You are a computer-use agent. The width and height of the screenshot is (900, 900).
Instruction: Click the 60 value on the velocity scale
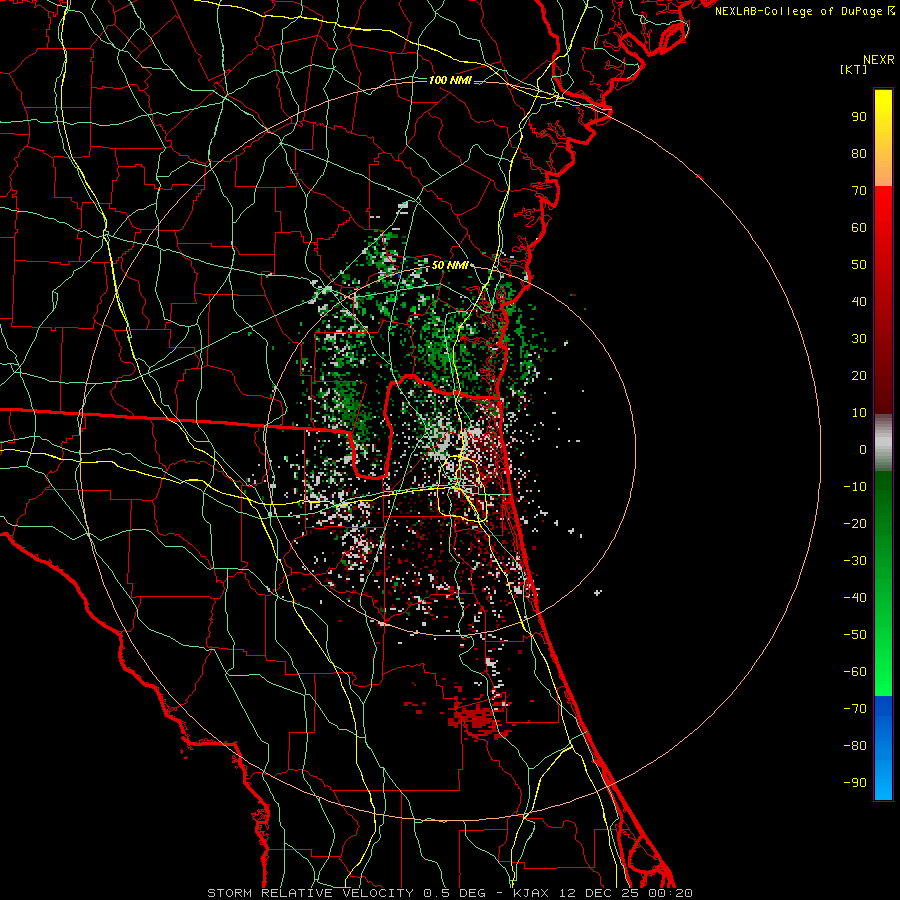click(859, 227)
